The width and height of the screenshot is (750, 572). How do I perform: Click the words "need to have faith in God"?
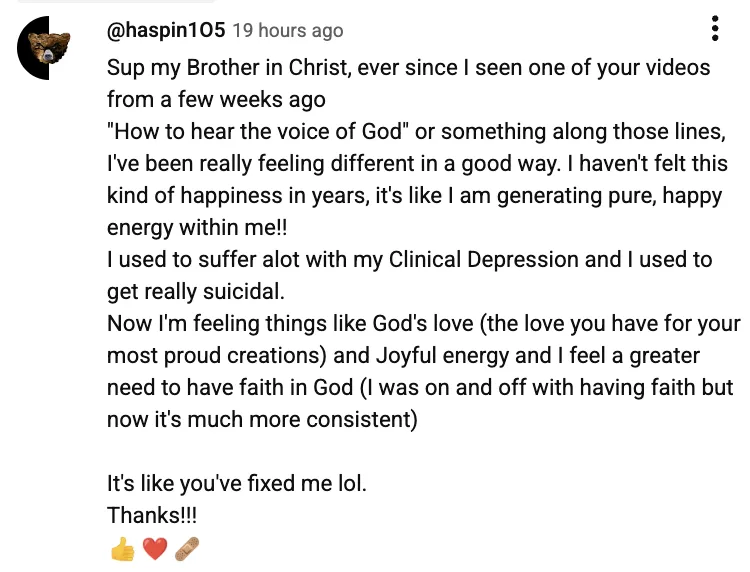coord(230,387)
